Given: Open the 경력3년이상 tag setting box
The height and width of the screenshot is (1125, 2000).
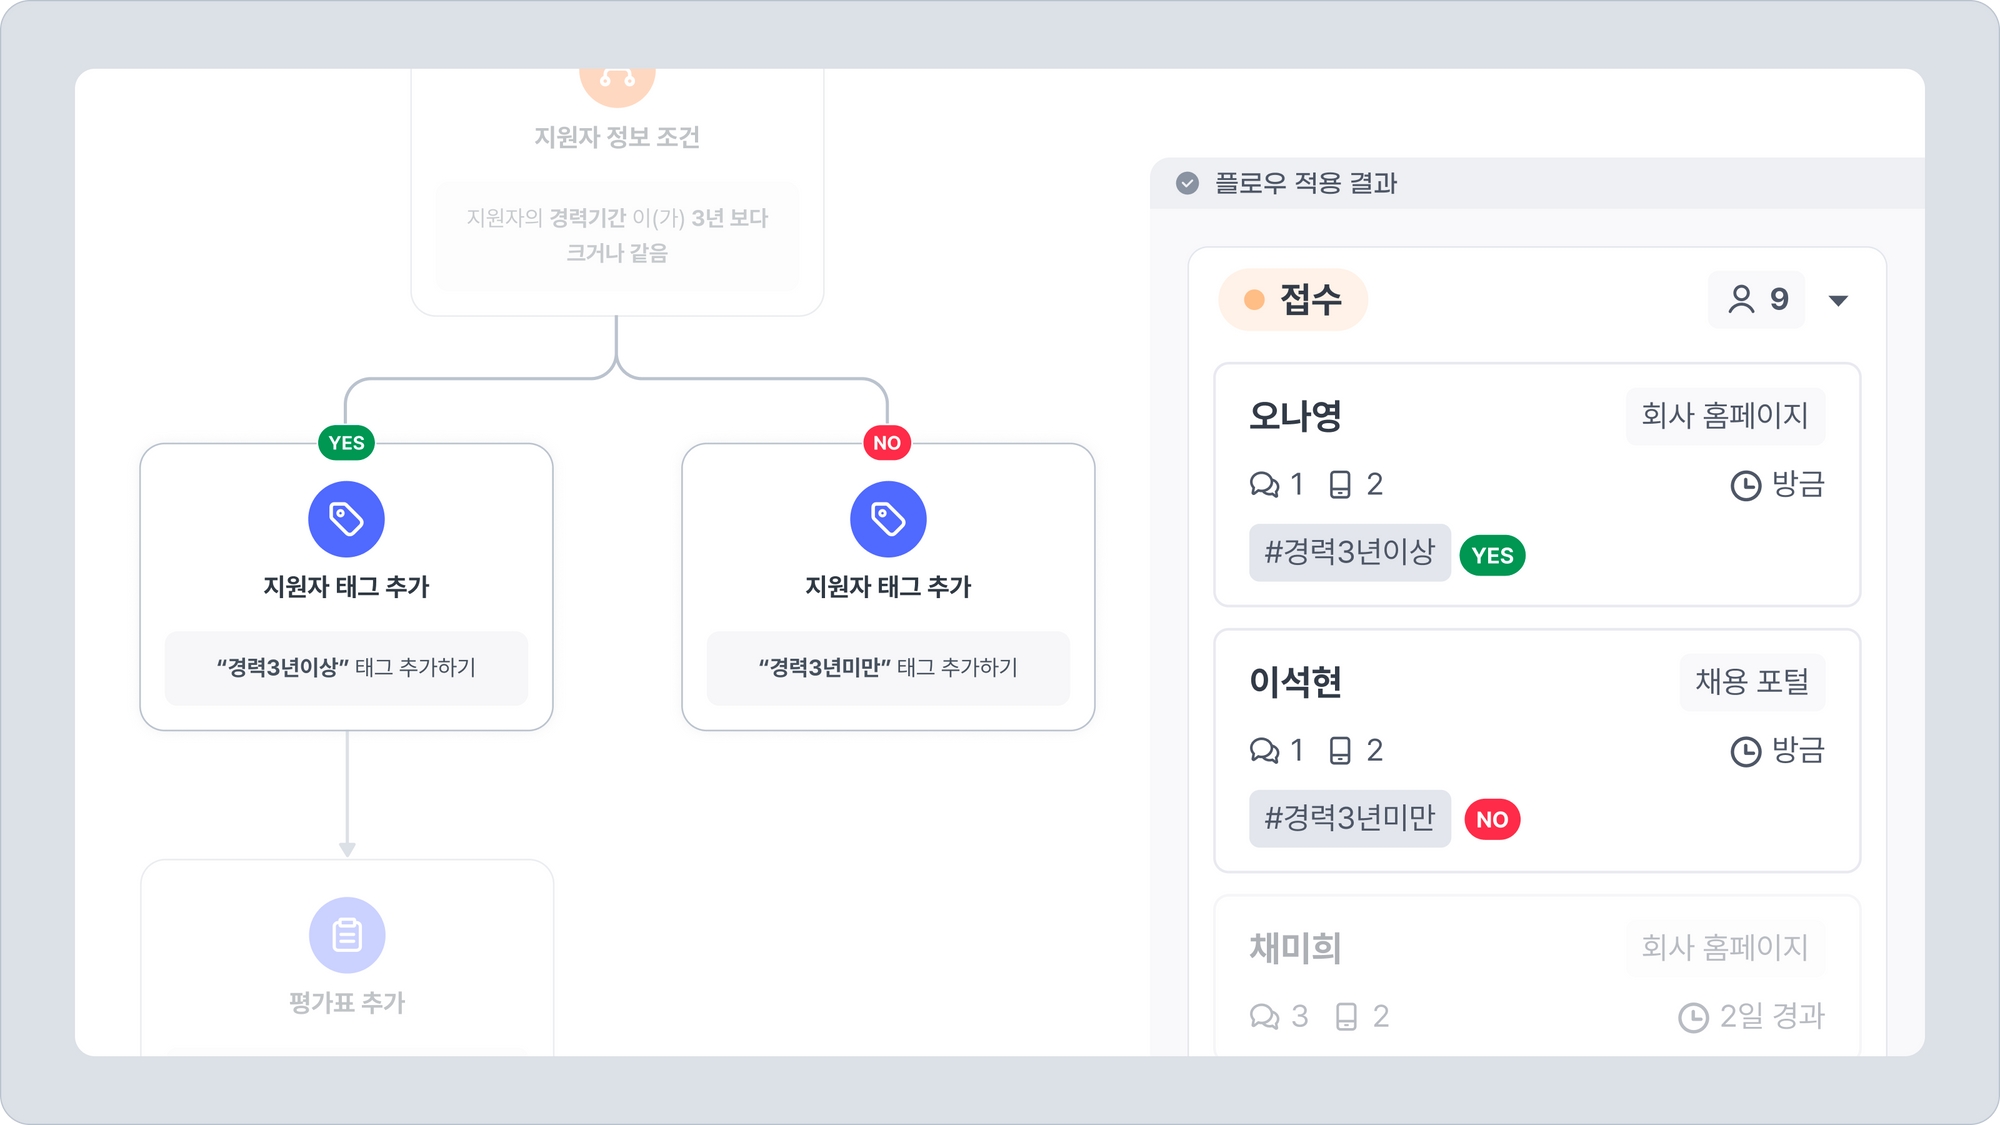Looking at the screenshot, I should 346,668.
